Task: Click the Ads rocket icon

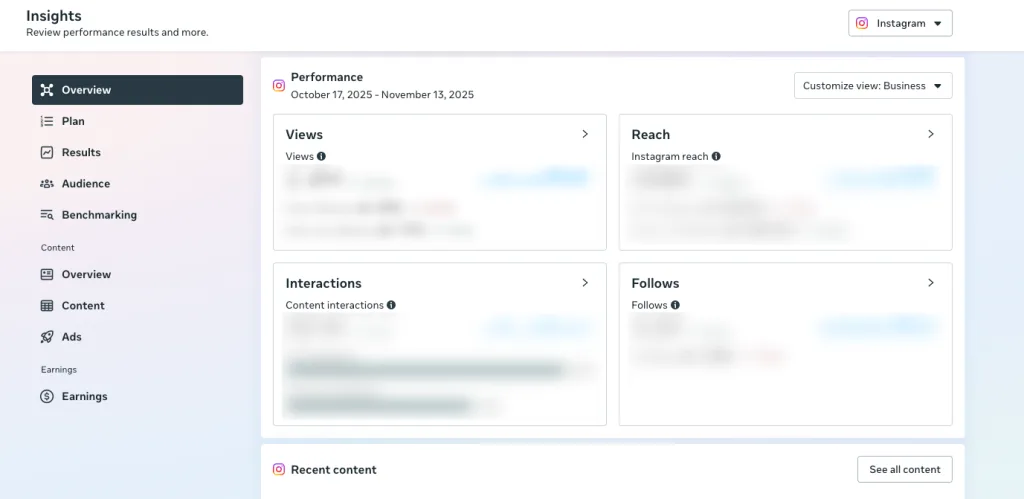Action: coord(47,337)
